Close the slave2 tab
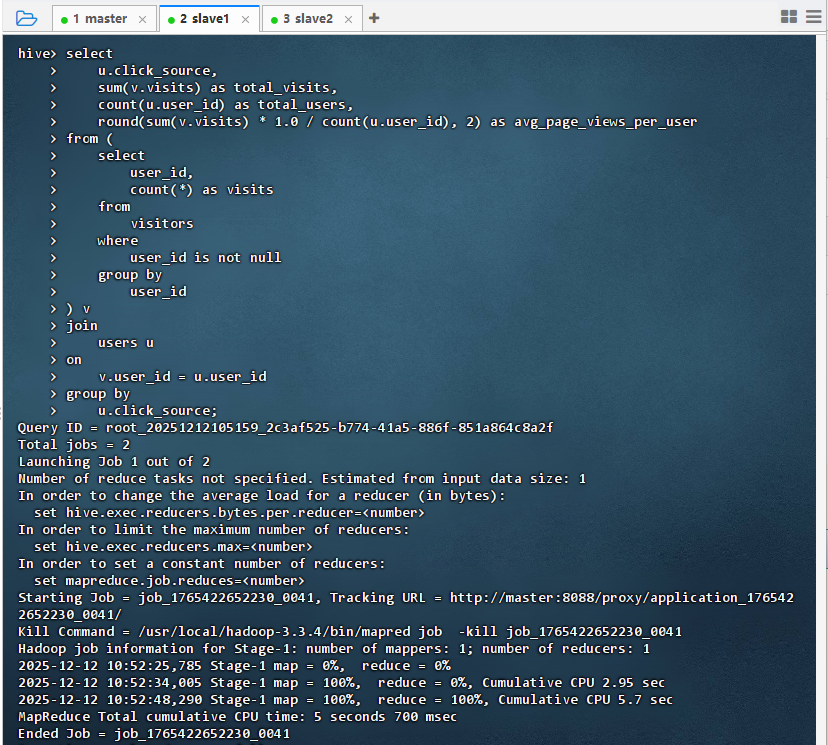This screenshot has width=828, height=745. pyautogui.click(x=349, y=20)
